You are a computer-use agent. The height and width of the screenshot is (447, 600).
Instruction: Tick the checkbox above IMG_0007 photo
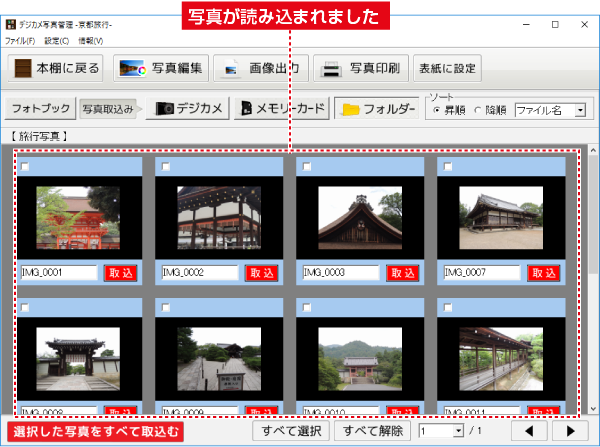[448, 166]
